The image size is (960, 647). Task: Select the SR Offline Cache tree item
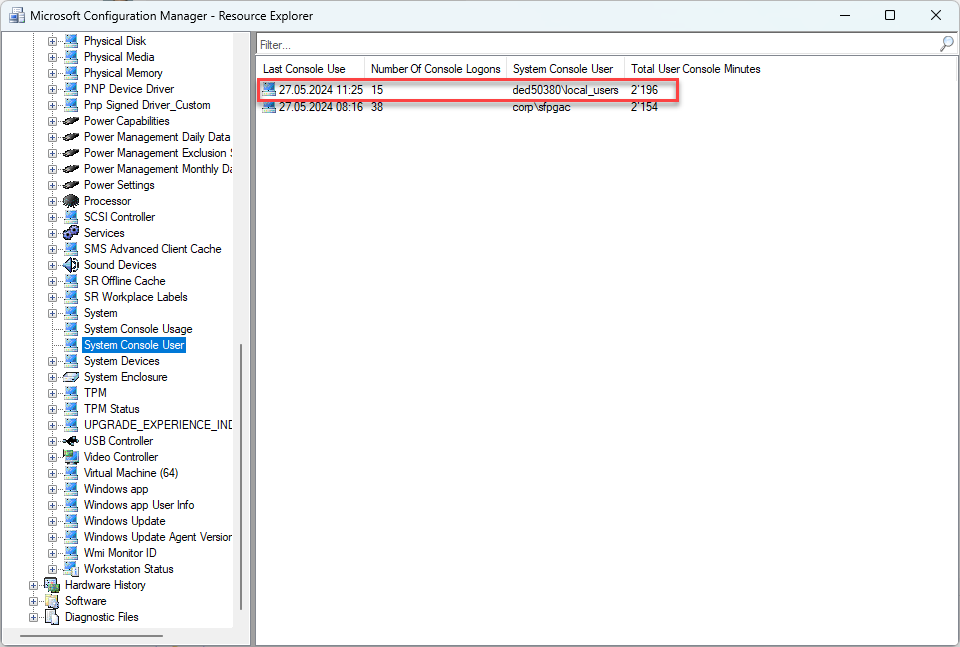[124, 281]
